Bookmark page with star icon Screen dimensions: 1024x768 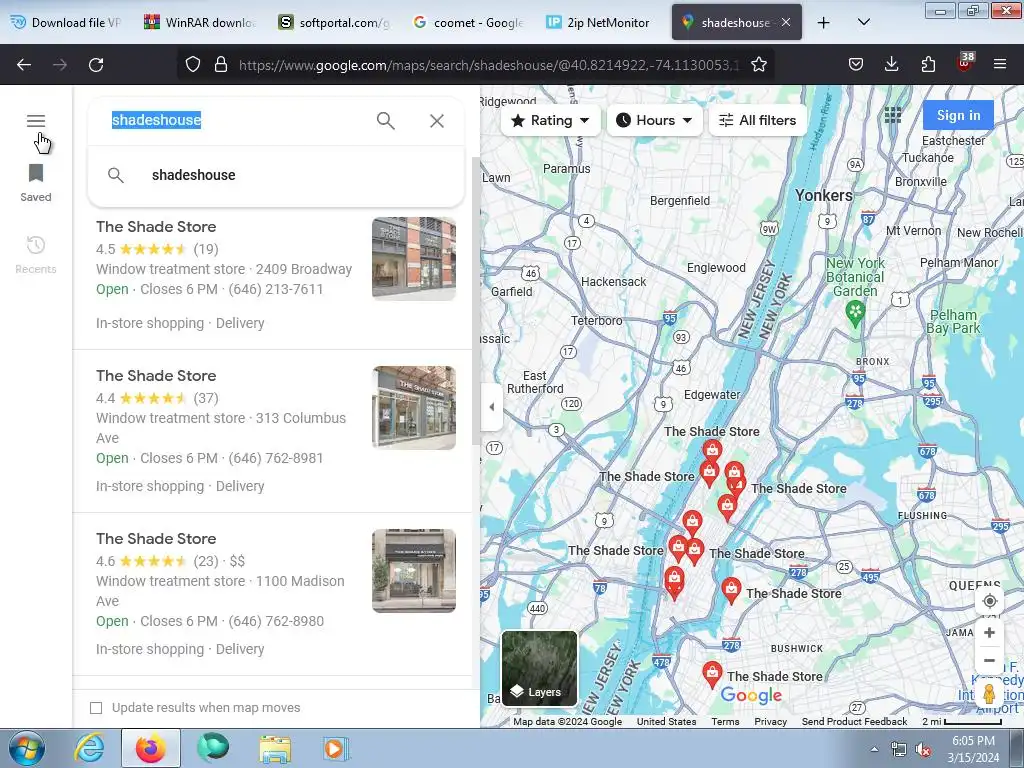click(758, 64)
